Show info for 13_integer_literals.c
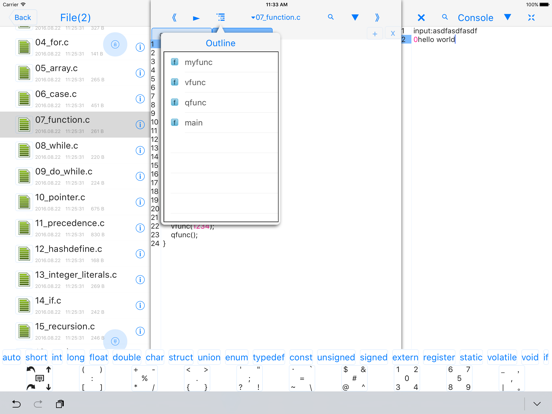Viewport: 552px width, 414px height. [140, 280]
